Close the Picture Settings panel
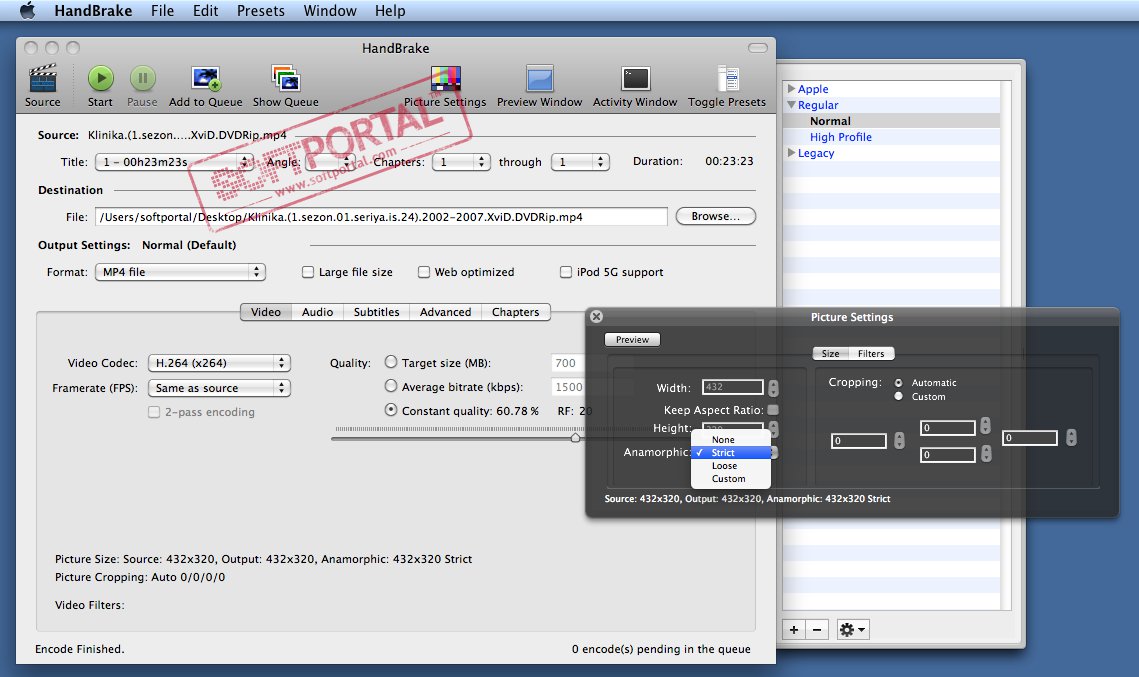The width and height of the screenshot is (1139, 677). point(596,317)
